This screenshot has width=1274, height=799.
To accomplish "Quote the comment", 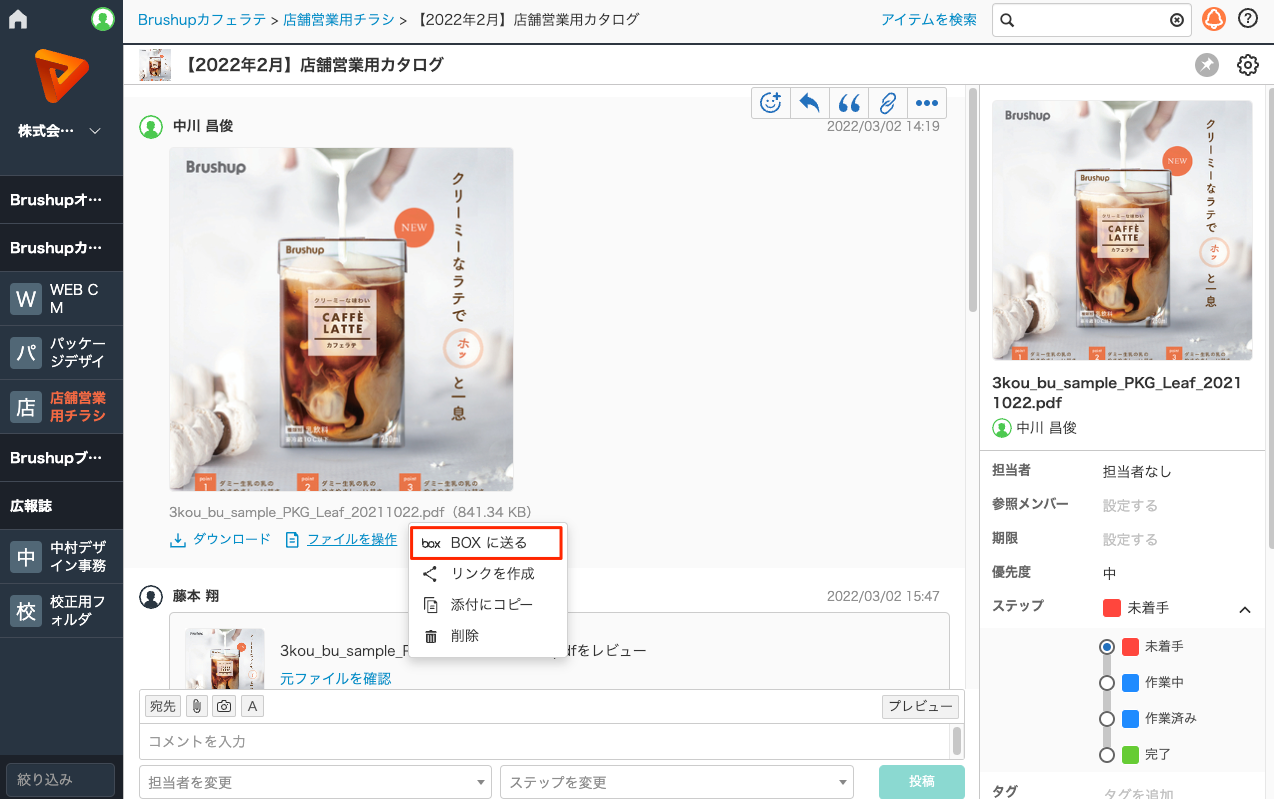I will click(849, 102).
